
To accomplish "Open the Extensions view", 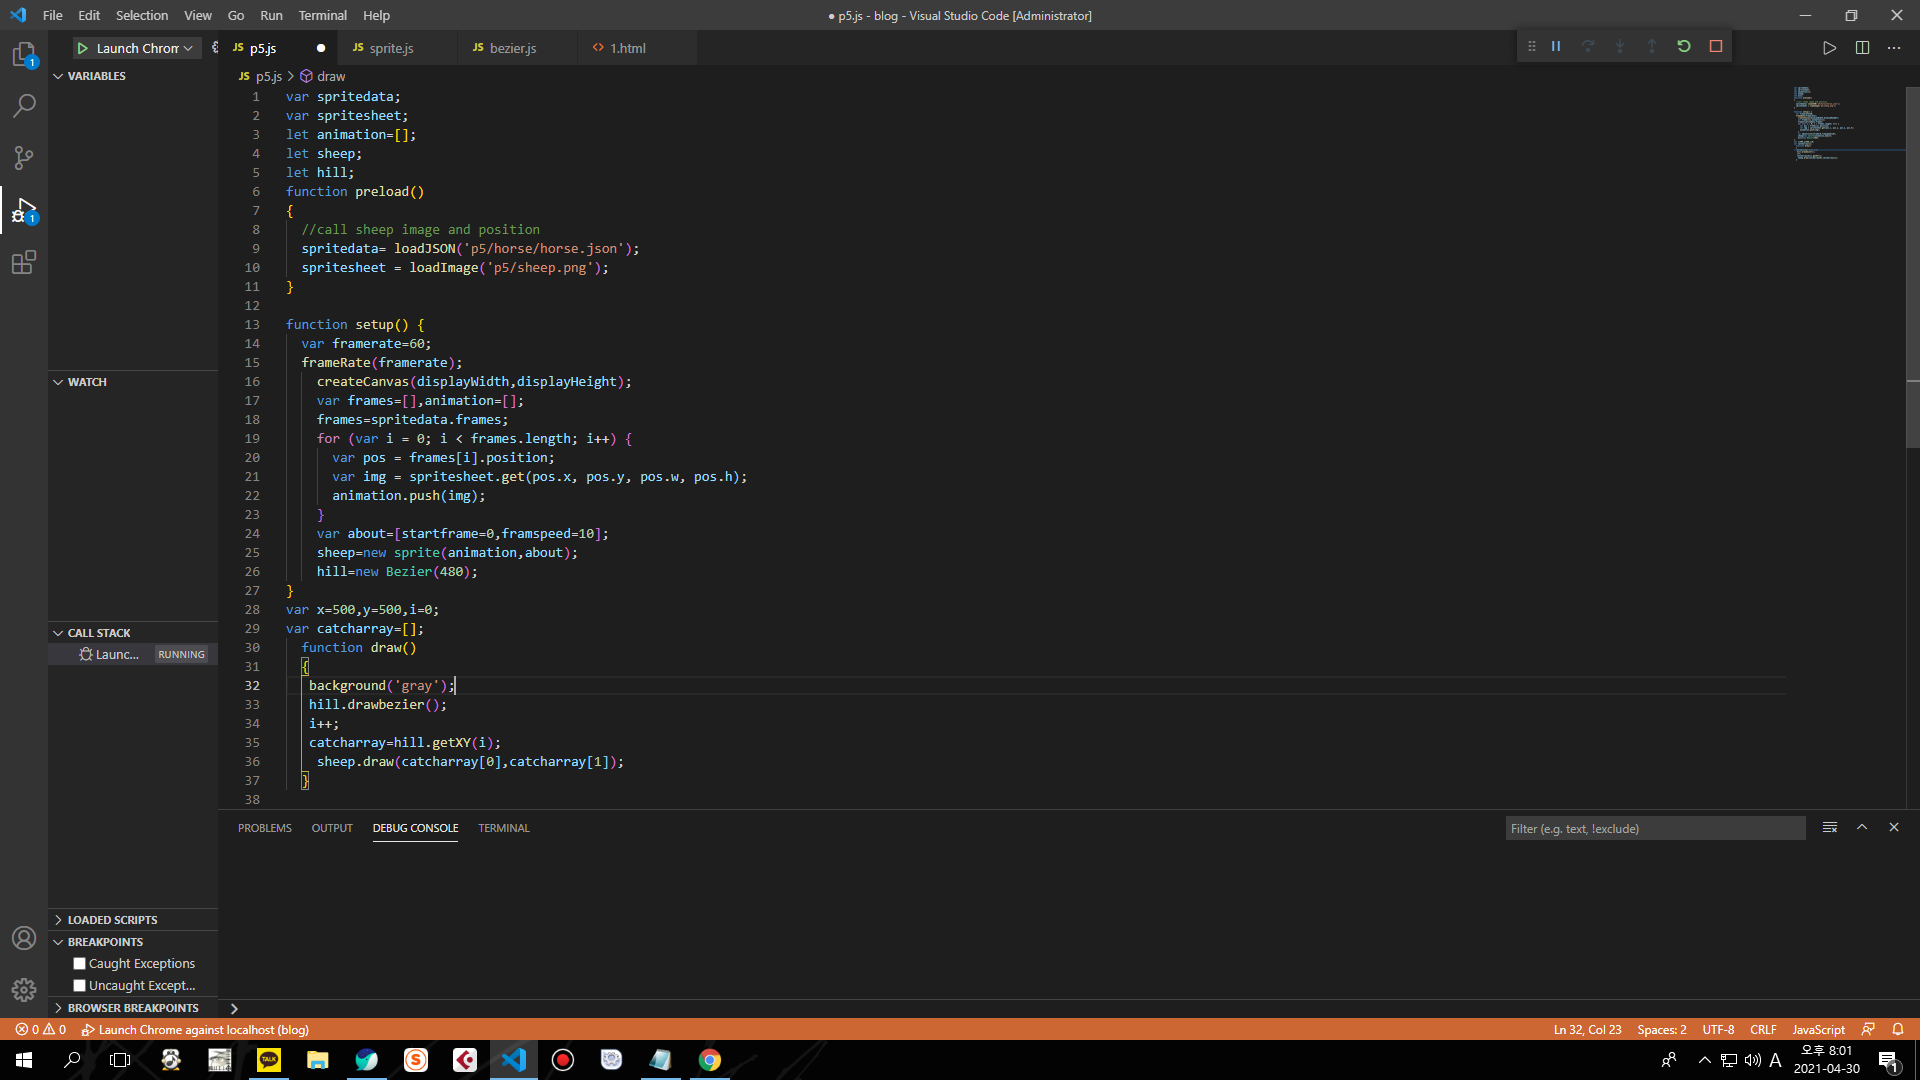I will click(24, 263).
